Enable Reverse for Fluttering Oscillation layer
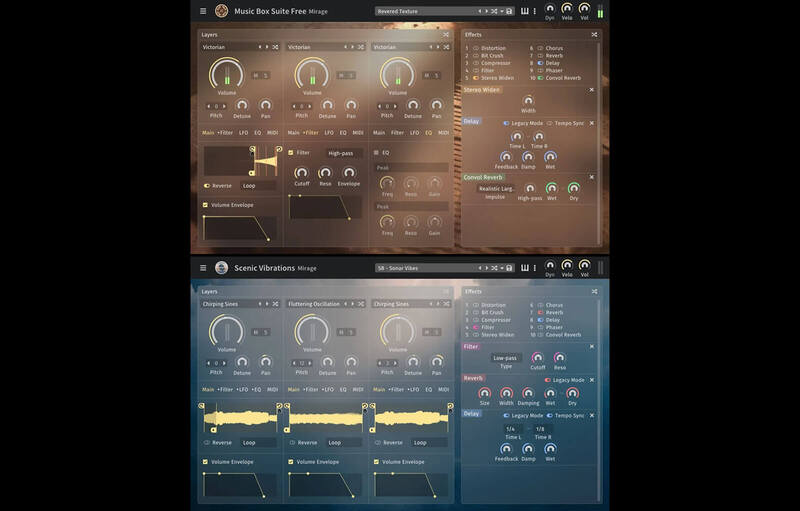800x511 pixels. click(292, 443)
